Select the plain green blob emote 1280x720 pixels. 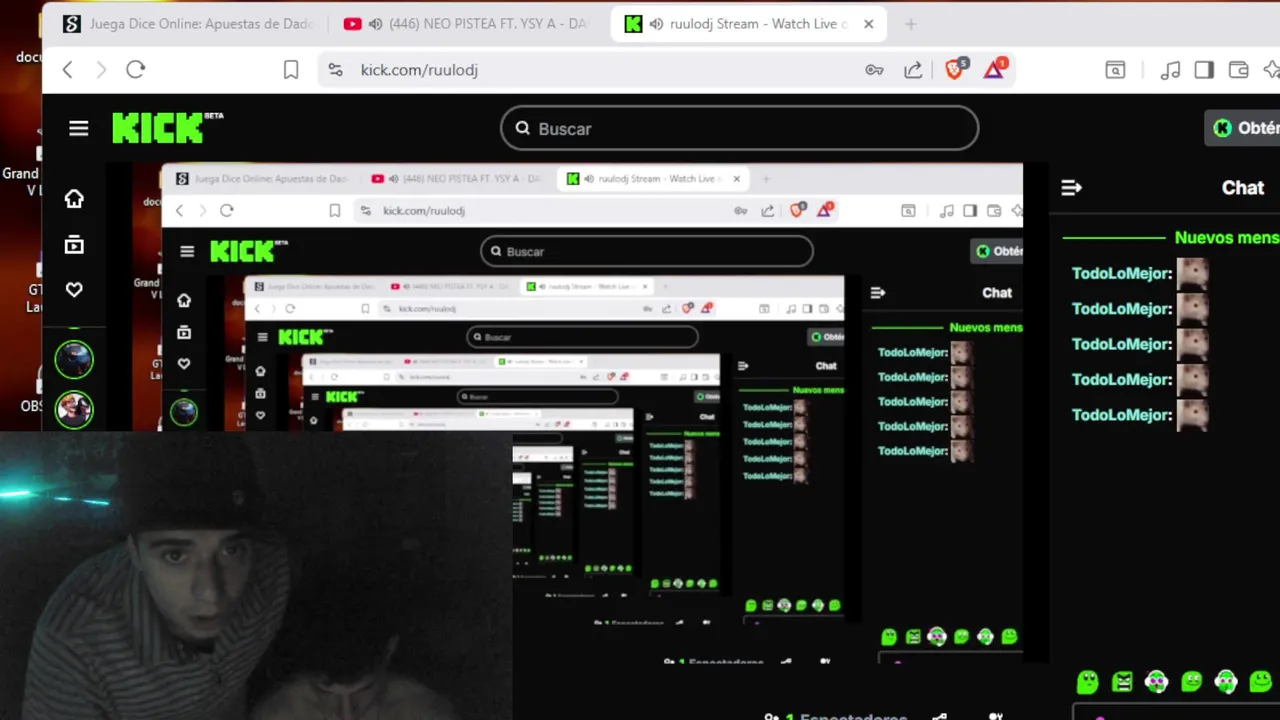(1087, 682)
